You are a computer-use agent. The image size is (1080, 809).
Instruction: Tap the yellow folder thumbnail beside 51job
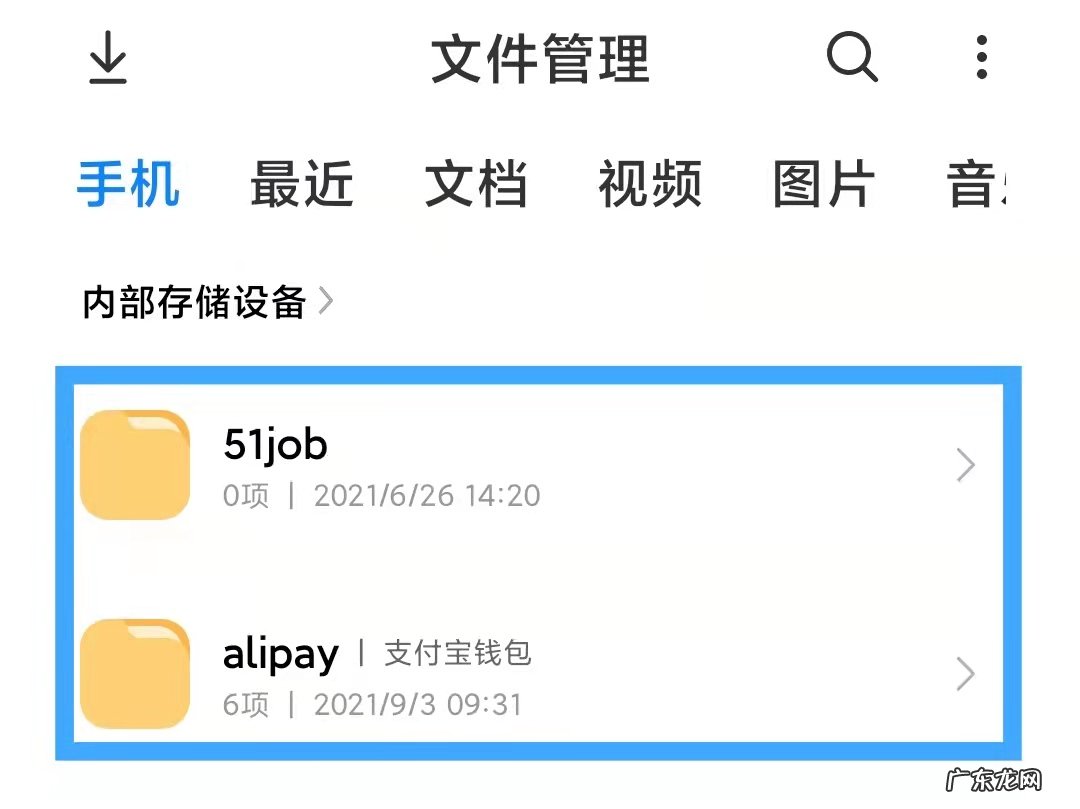(x=133, y=465)
